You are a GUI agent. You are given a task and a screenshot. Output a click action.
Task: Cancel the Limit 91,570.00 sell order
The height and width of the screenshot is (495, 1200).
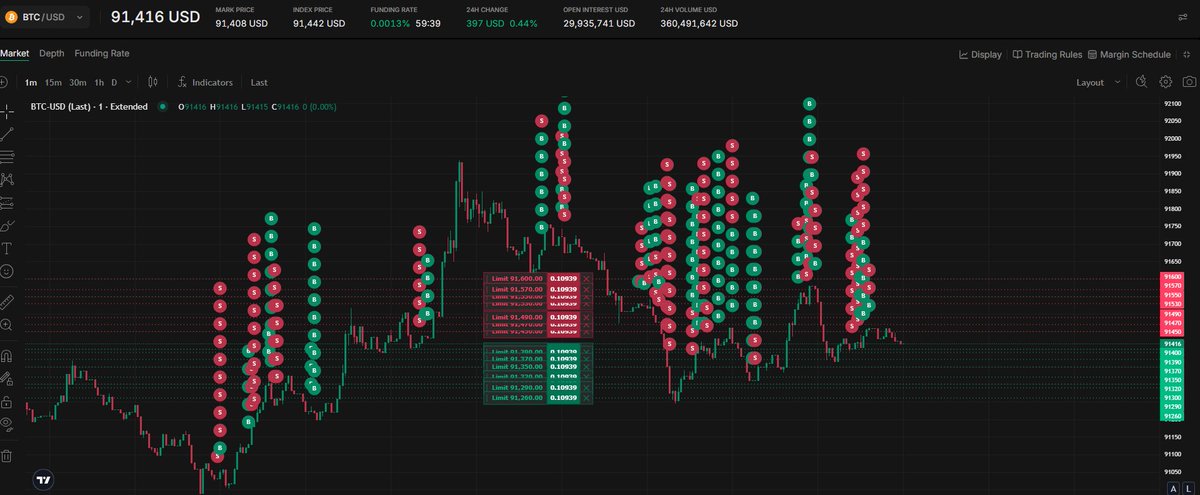(587, 288)
